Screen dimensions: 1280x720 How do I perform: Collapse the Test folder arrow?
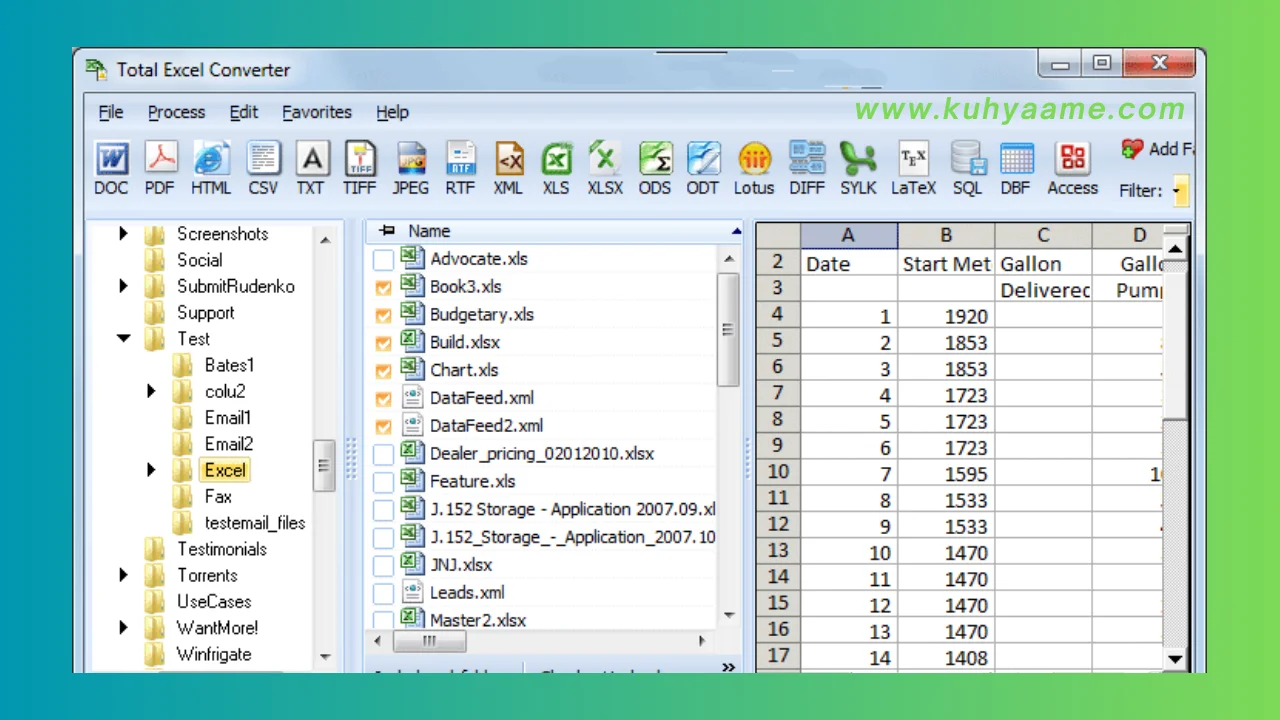tap(123, 339)
